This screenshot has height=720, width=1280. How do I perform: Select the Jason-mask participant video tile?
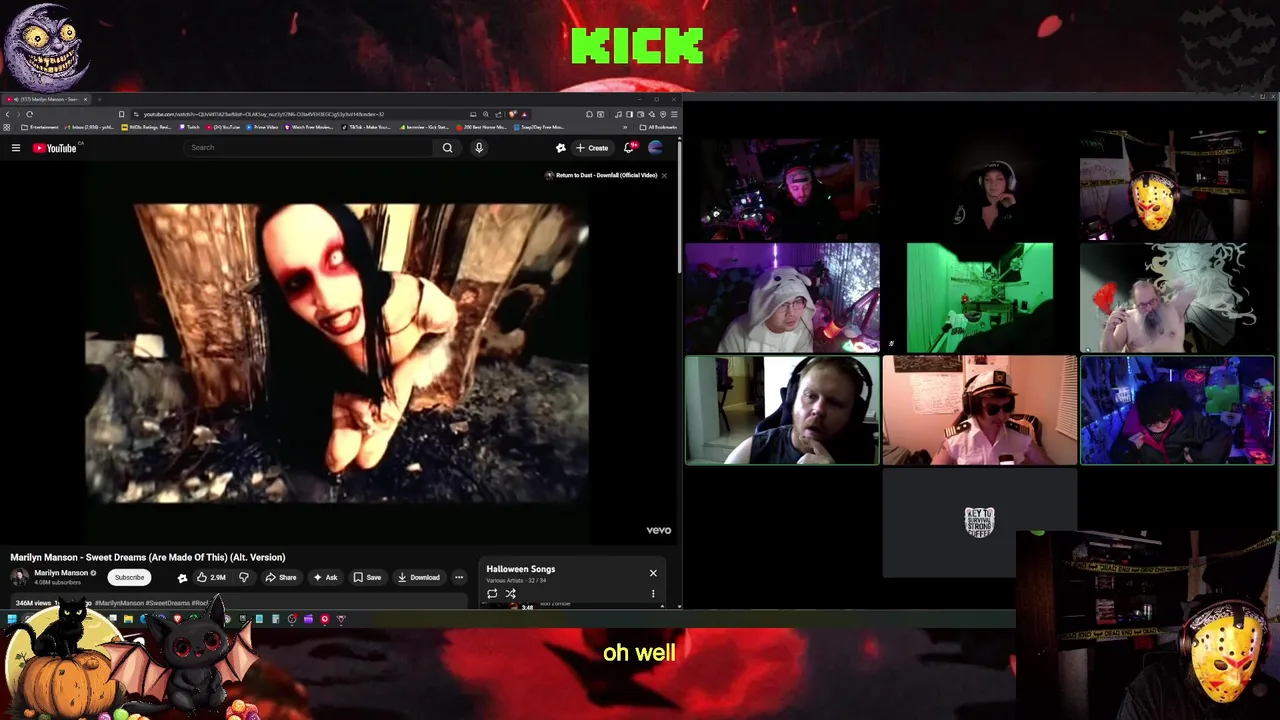pos(1177,187)
